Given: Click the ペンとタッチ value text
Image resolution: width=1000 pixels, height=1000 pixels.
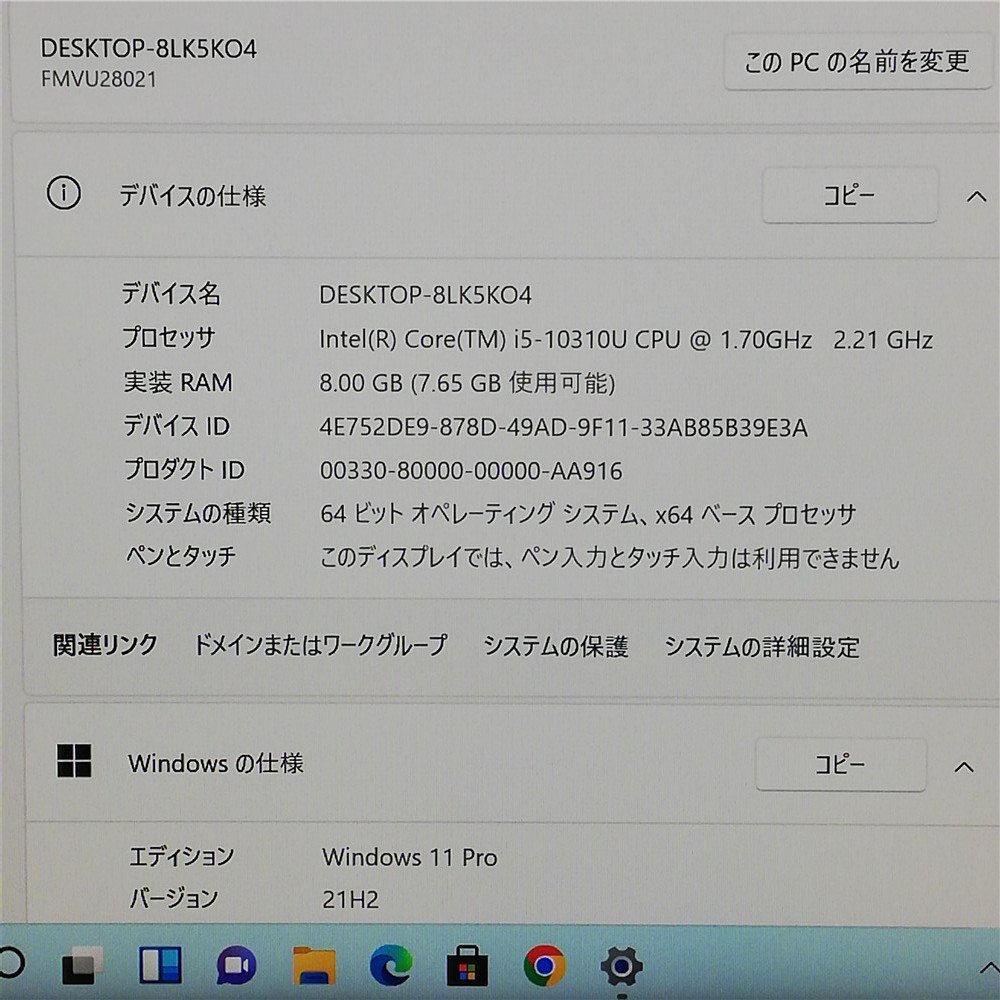Looking at the screenshot, I should pyautogui.click(x=609, y=557).
